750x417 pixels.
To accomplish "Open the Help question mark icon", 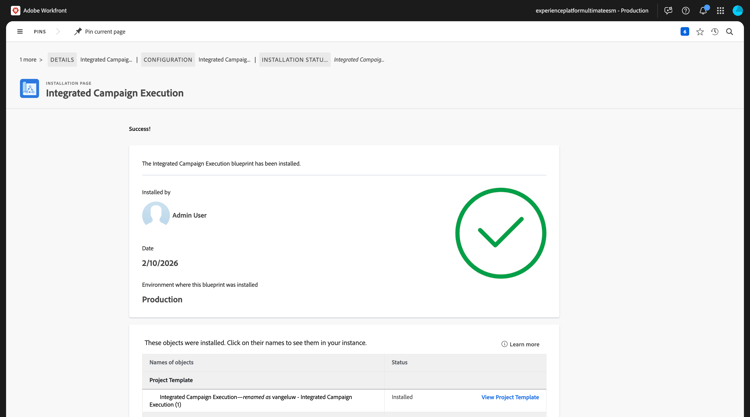I will point(685,11).
